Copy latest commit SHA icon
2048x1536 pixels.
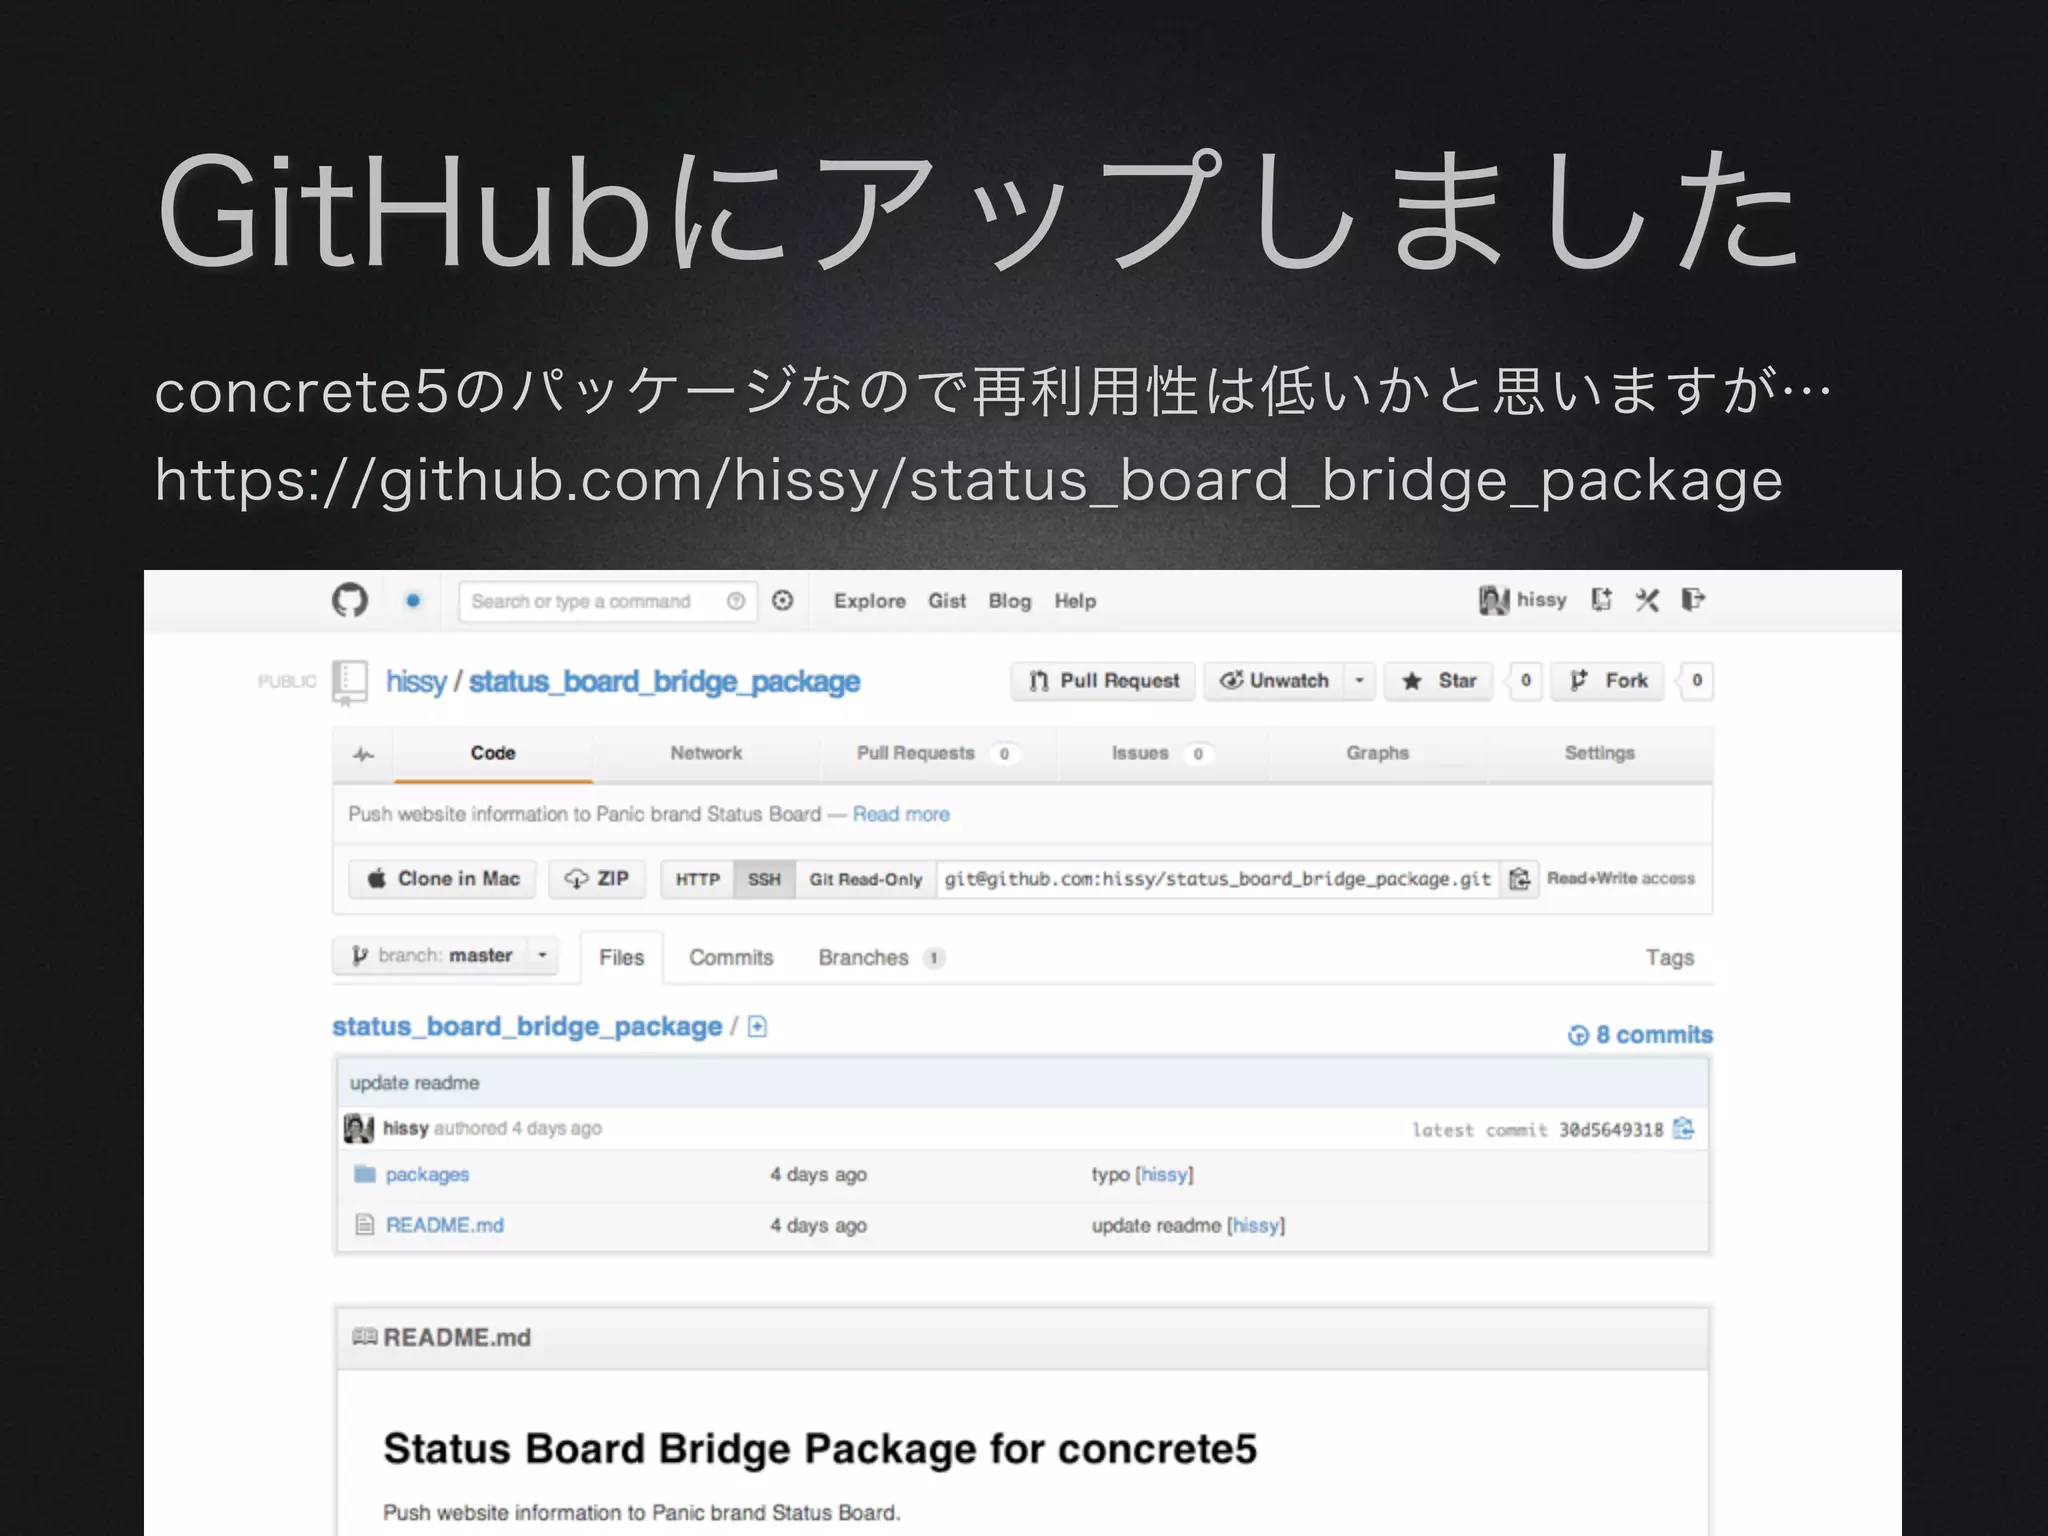pyautogui.click(x=1684, y=1129)
